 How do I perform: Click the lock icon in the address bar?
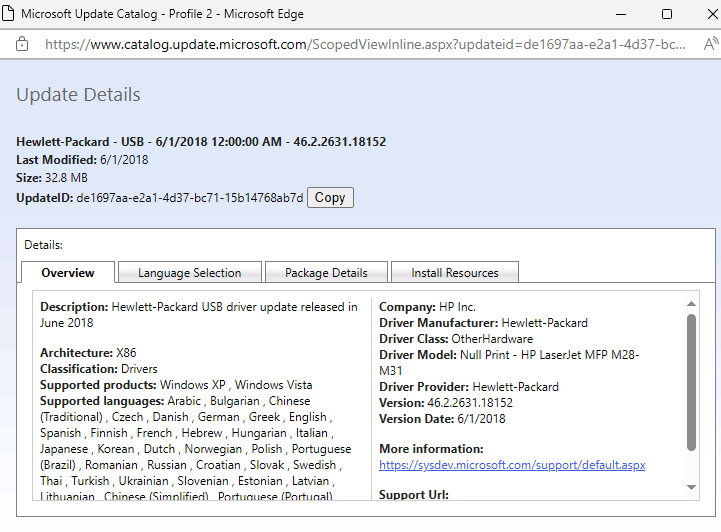[x=22, y=44]
